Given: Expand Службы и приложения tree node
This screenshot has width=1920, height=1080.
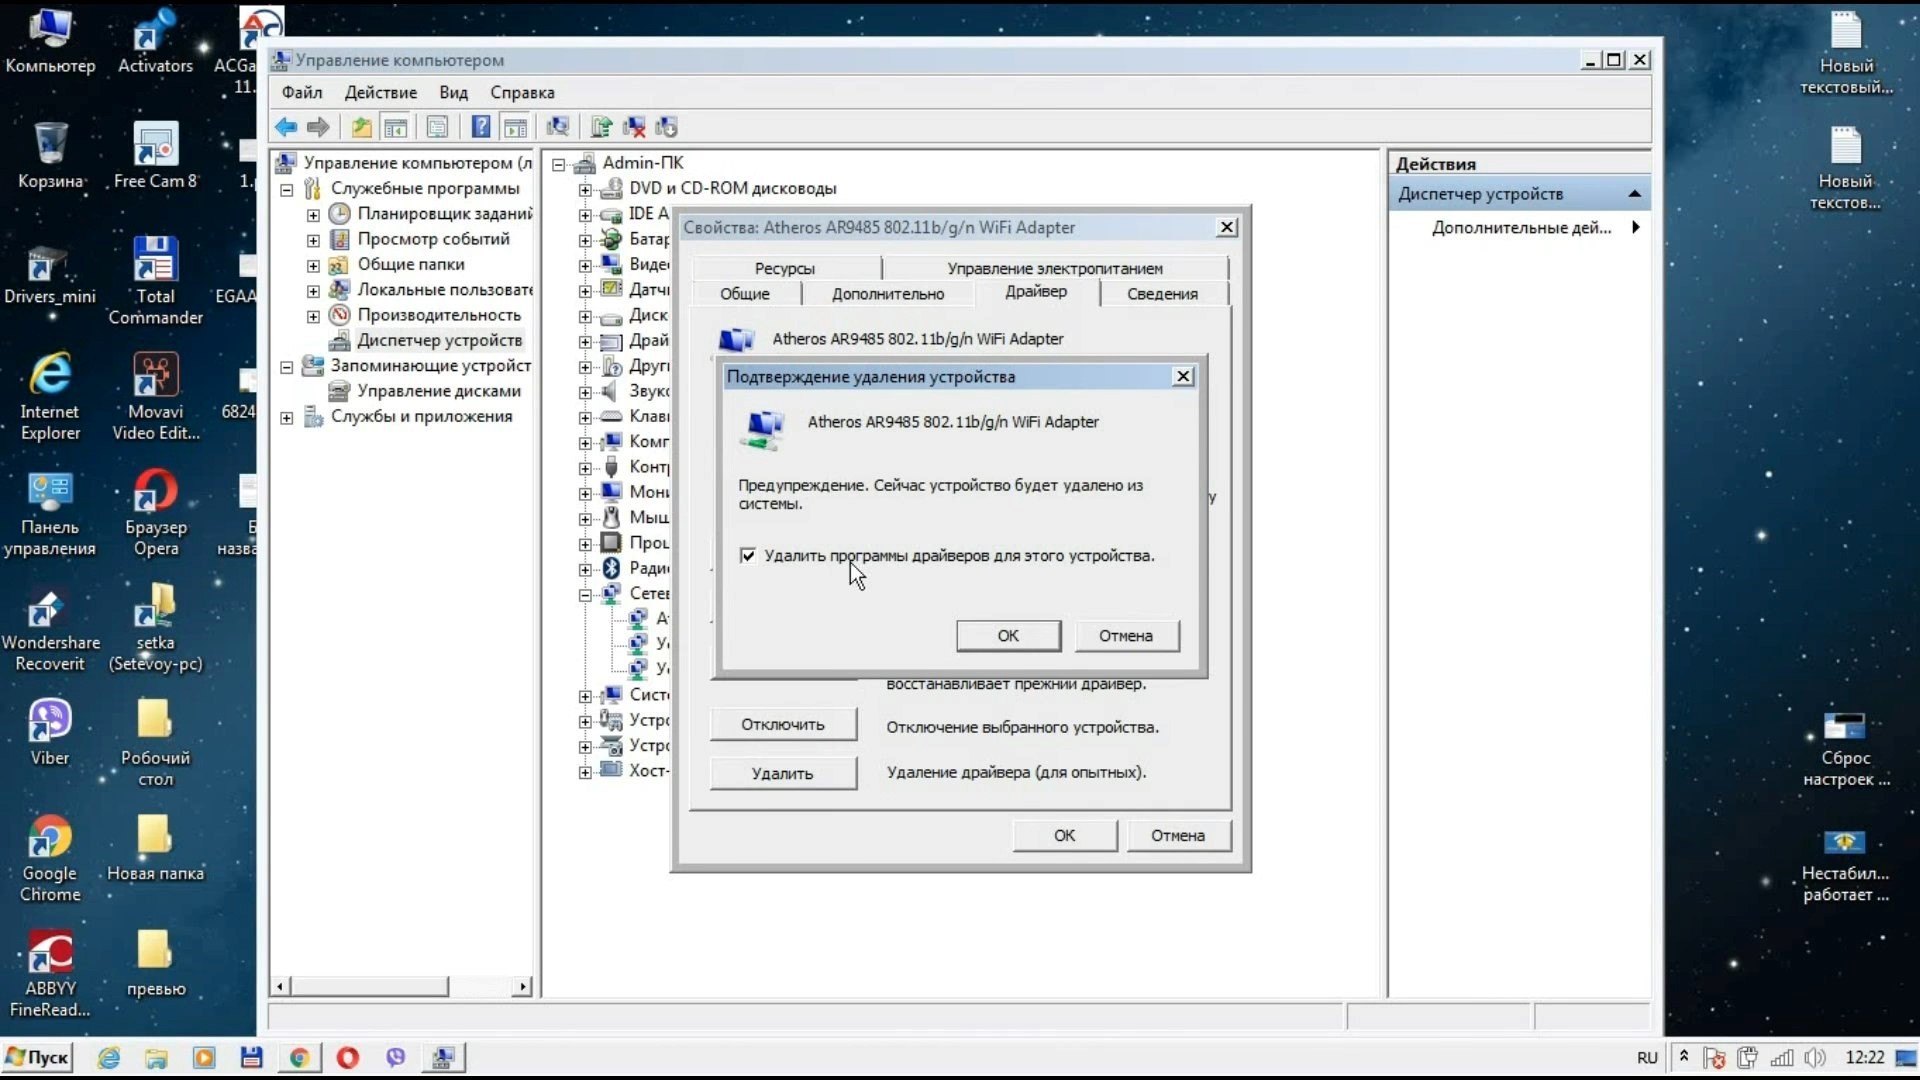Looking at the screenshot, I should click(x=287, y=417).
